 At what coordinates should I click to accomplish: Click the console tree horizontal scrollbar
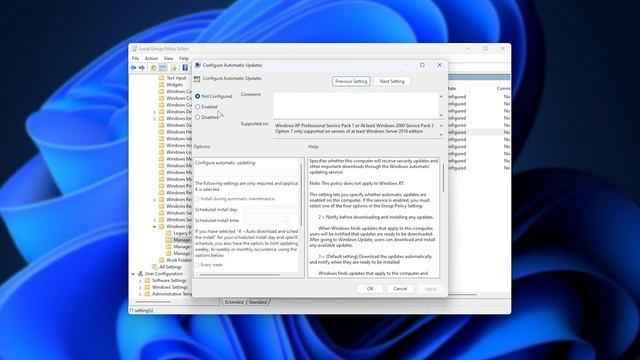(153, 302)
